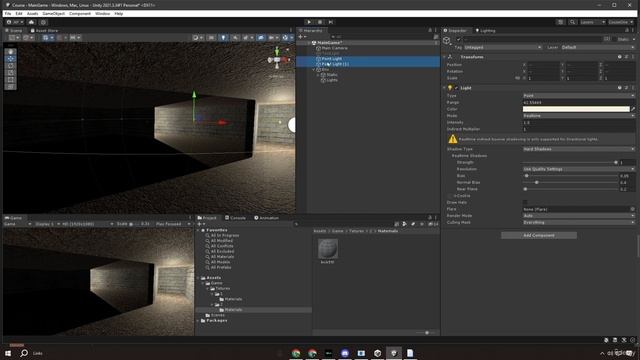Toggle the scale constrain proportions link
Image resolution: width=640 pixels, height=360 pixels.
point(518,78)
